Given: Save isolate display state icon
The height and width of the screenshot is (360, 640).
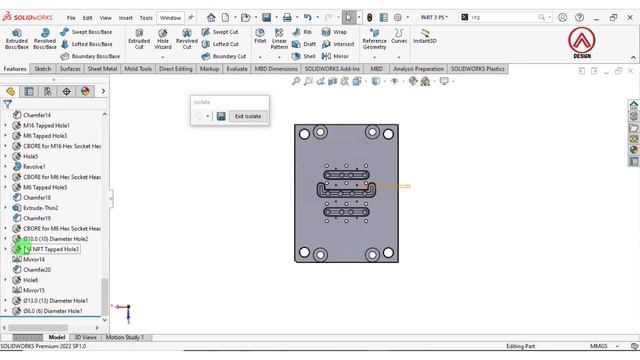Looking at the screenshot, I should 221,116.
